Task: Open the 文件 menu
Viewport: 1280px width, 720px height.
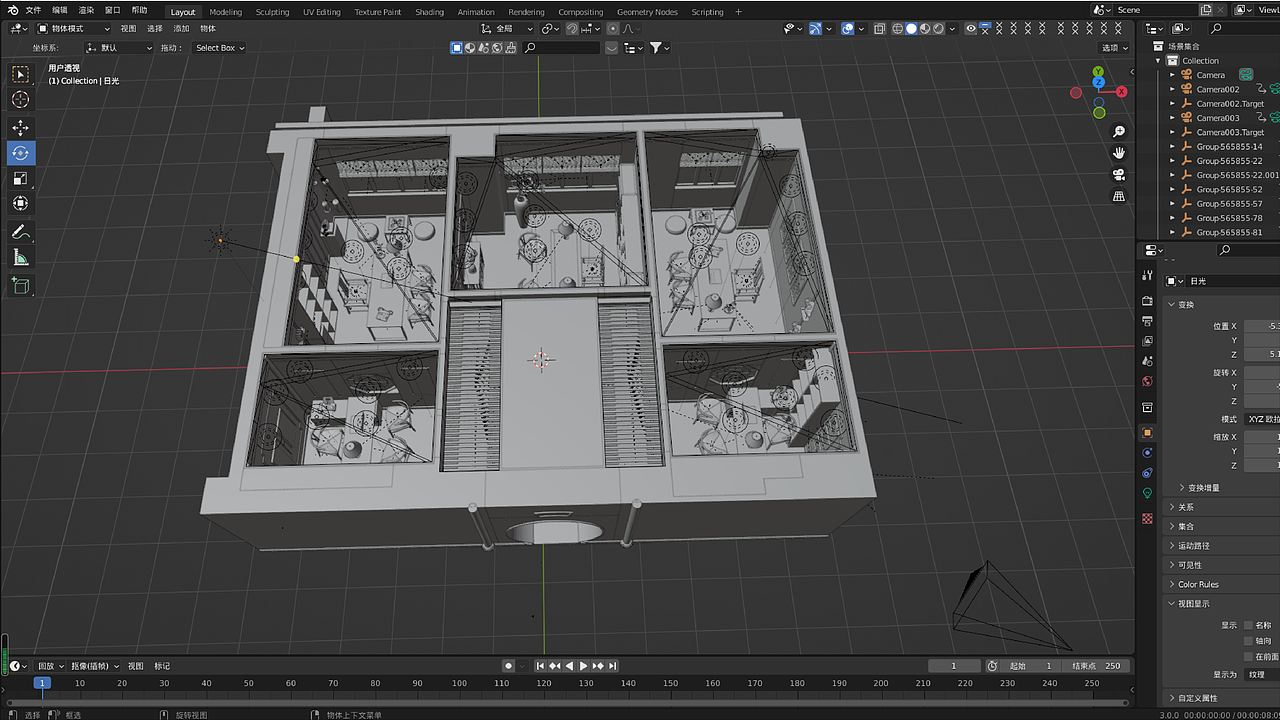Action: click(x=33, y=10)
